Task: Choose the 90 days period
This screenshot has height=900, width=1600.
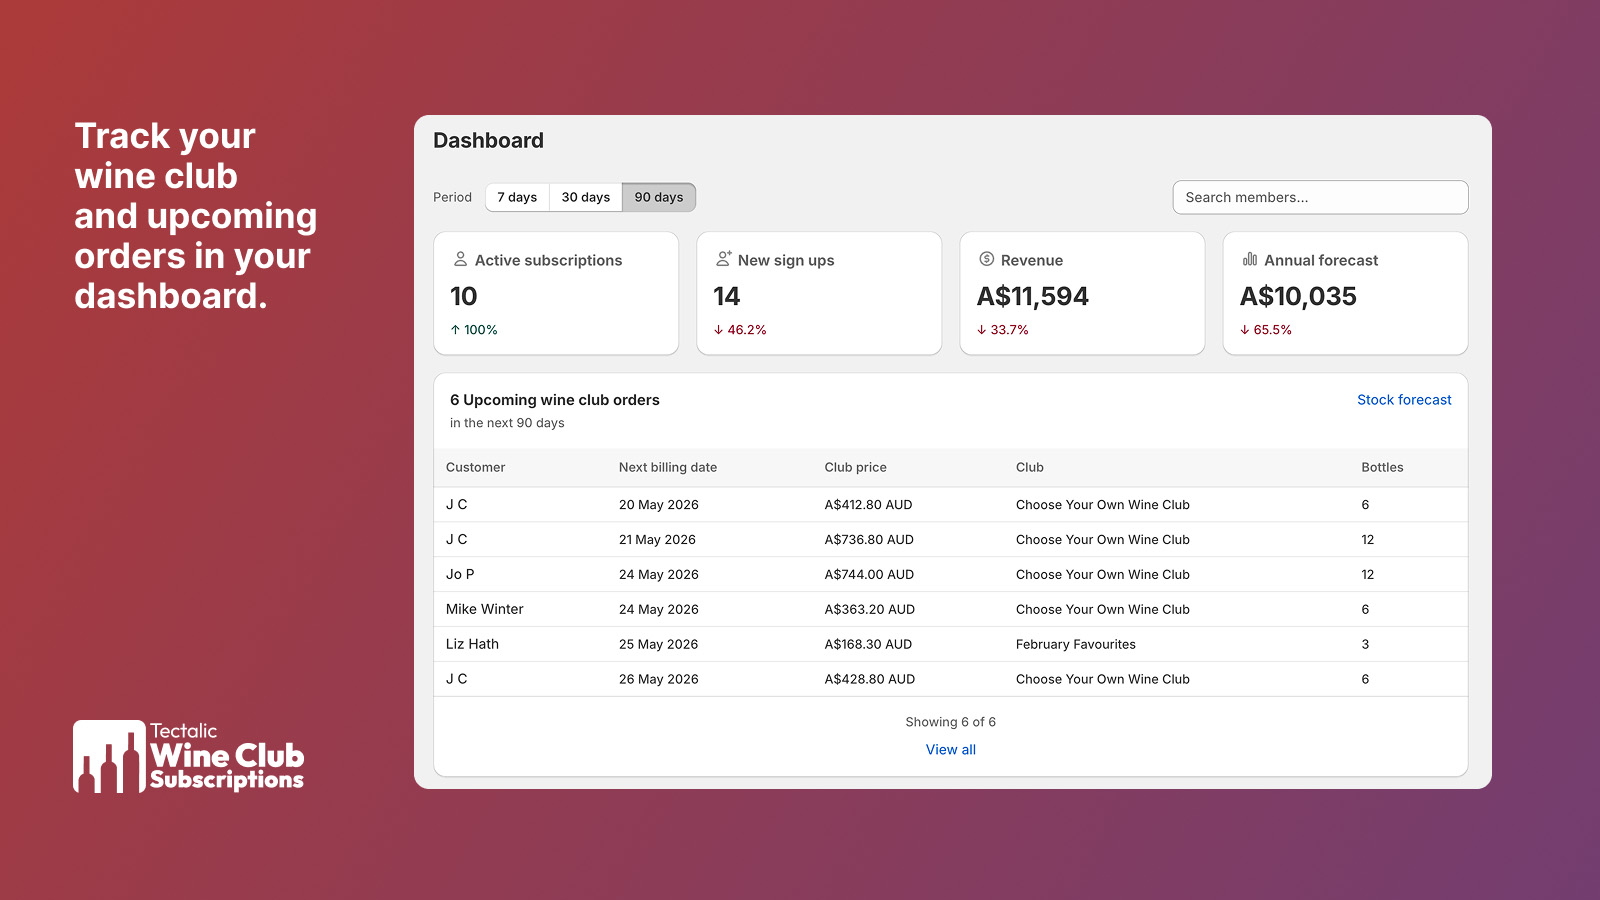Action: (658, 197)
